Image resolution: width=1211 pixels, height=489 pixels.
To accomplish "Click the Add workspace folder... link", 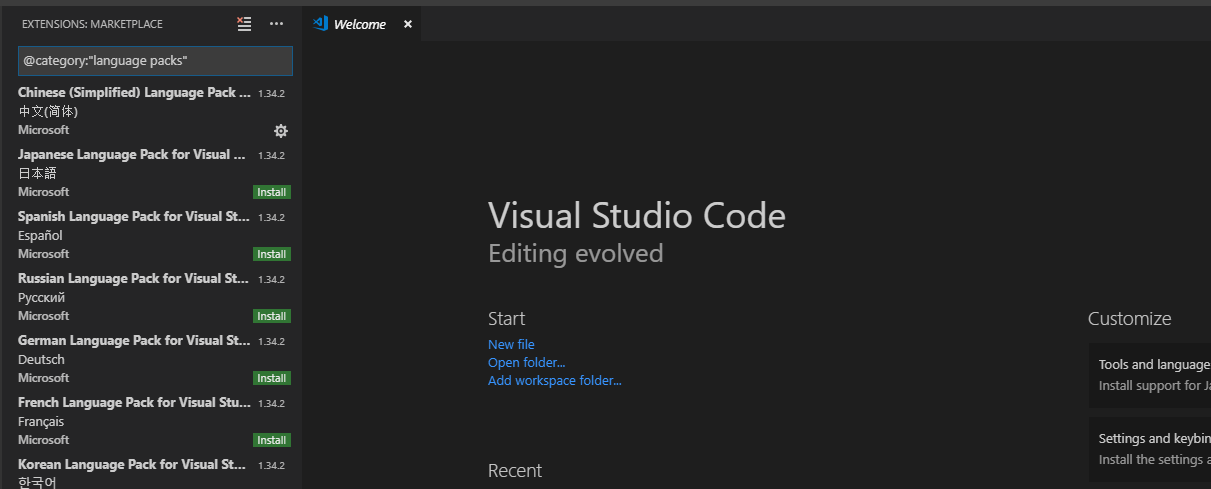I will point(555,381).
